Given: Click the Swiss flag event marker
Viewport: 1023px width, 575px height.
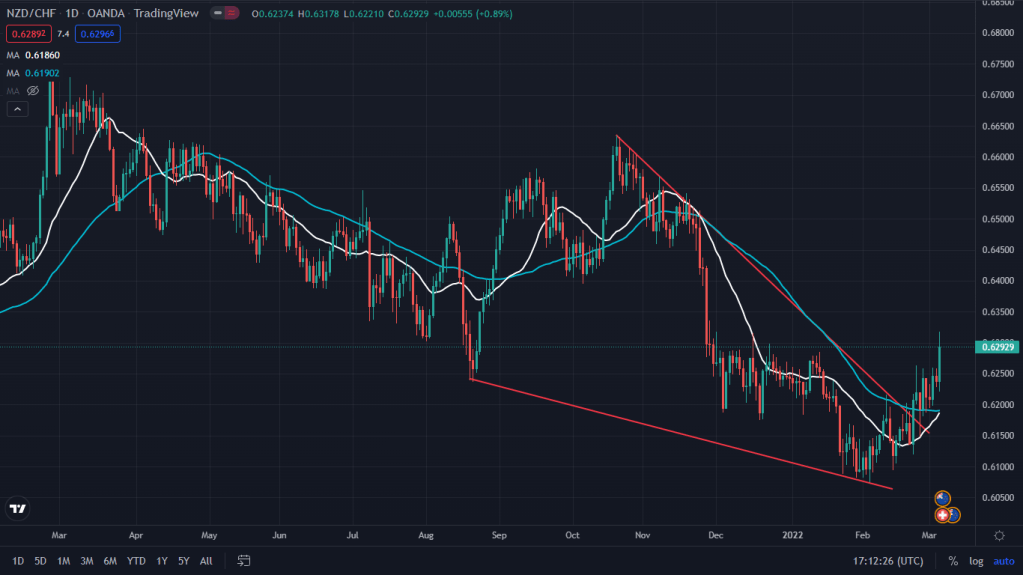Looking at the screenshot, I should click(943, 515).
